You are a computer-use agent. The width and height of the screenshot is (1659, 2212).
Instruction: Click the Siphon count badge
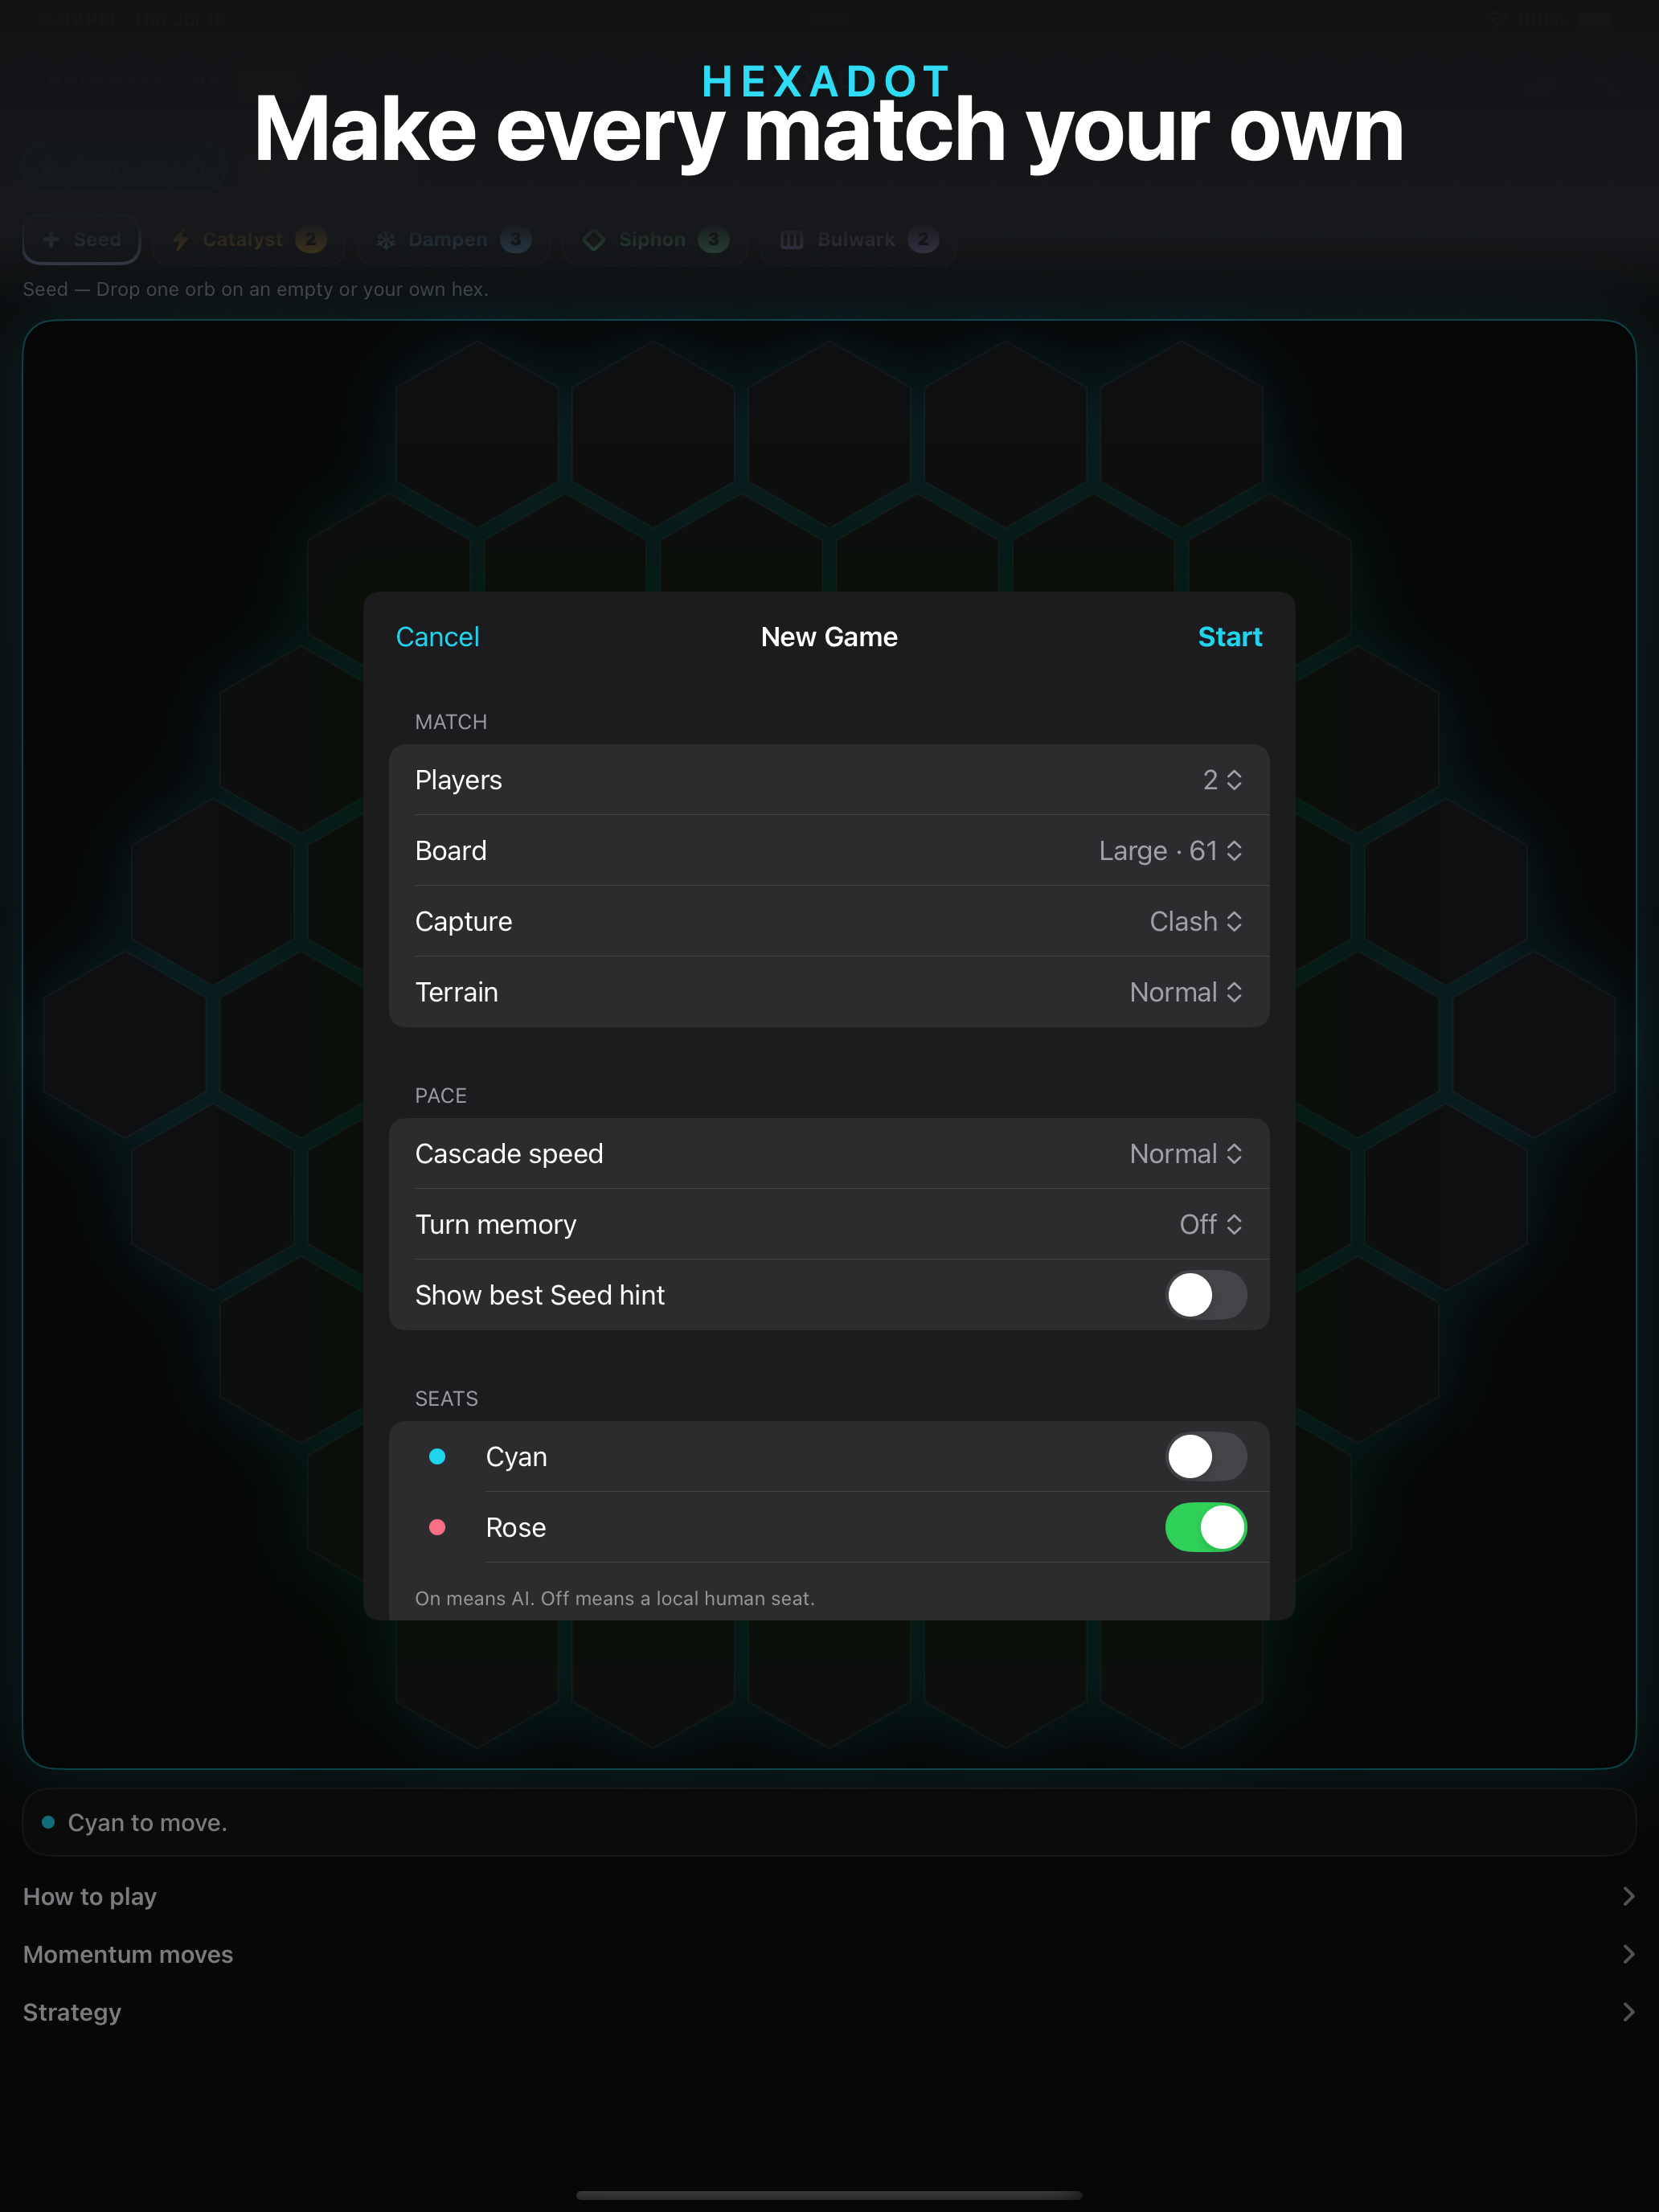tap(713, 240)
